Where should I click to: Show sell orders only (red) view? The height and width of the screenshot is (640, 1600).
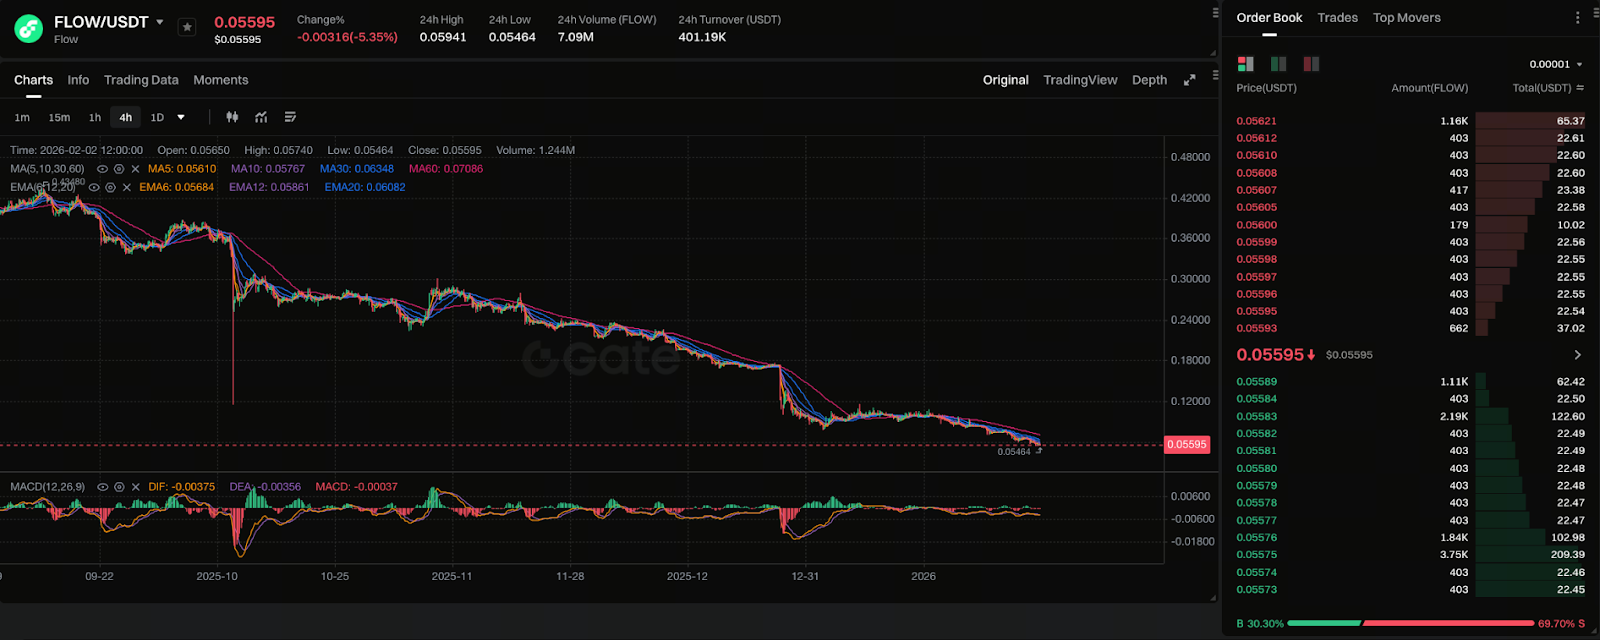click(x=1311, y=64)
